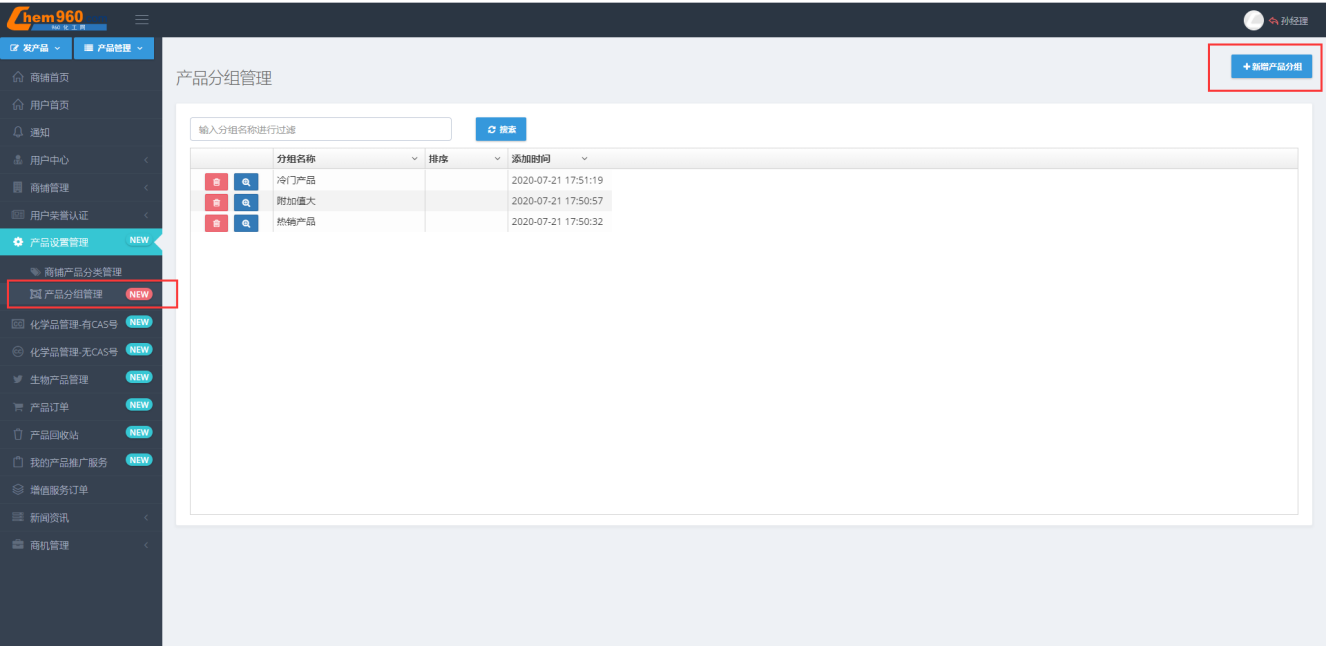Click the cart icon beside 产品订单
This screenshot has width=1326, height=646.
point(18,407)
